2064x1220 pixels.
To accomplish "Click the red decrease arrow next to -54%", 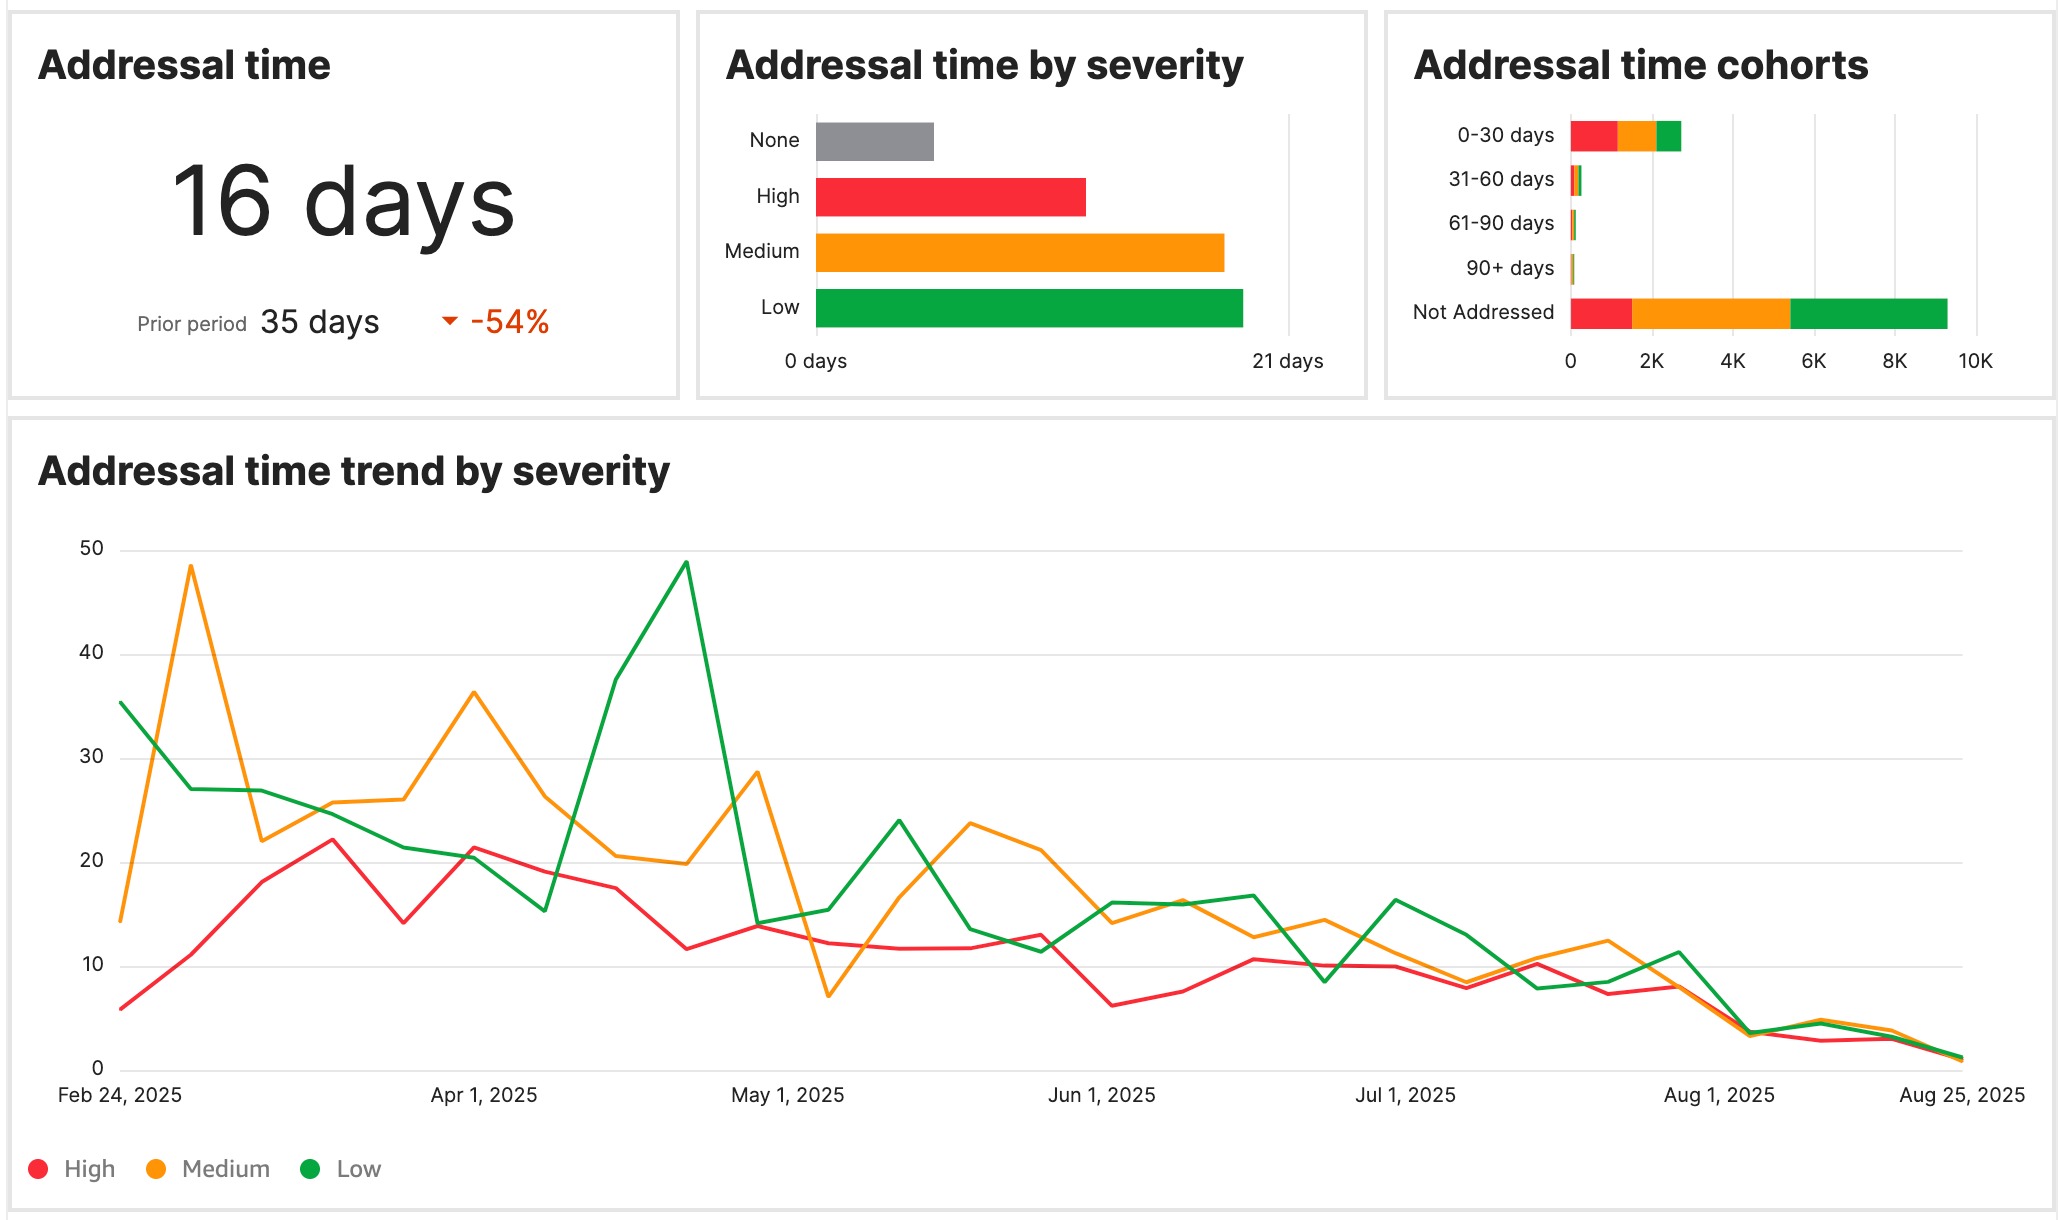I will click(x=449, y=322).
